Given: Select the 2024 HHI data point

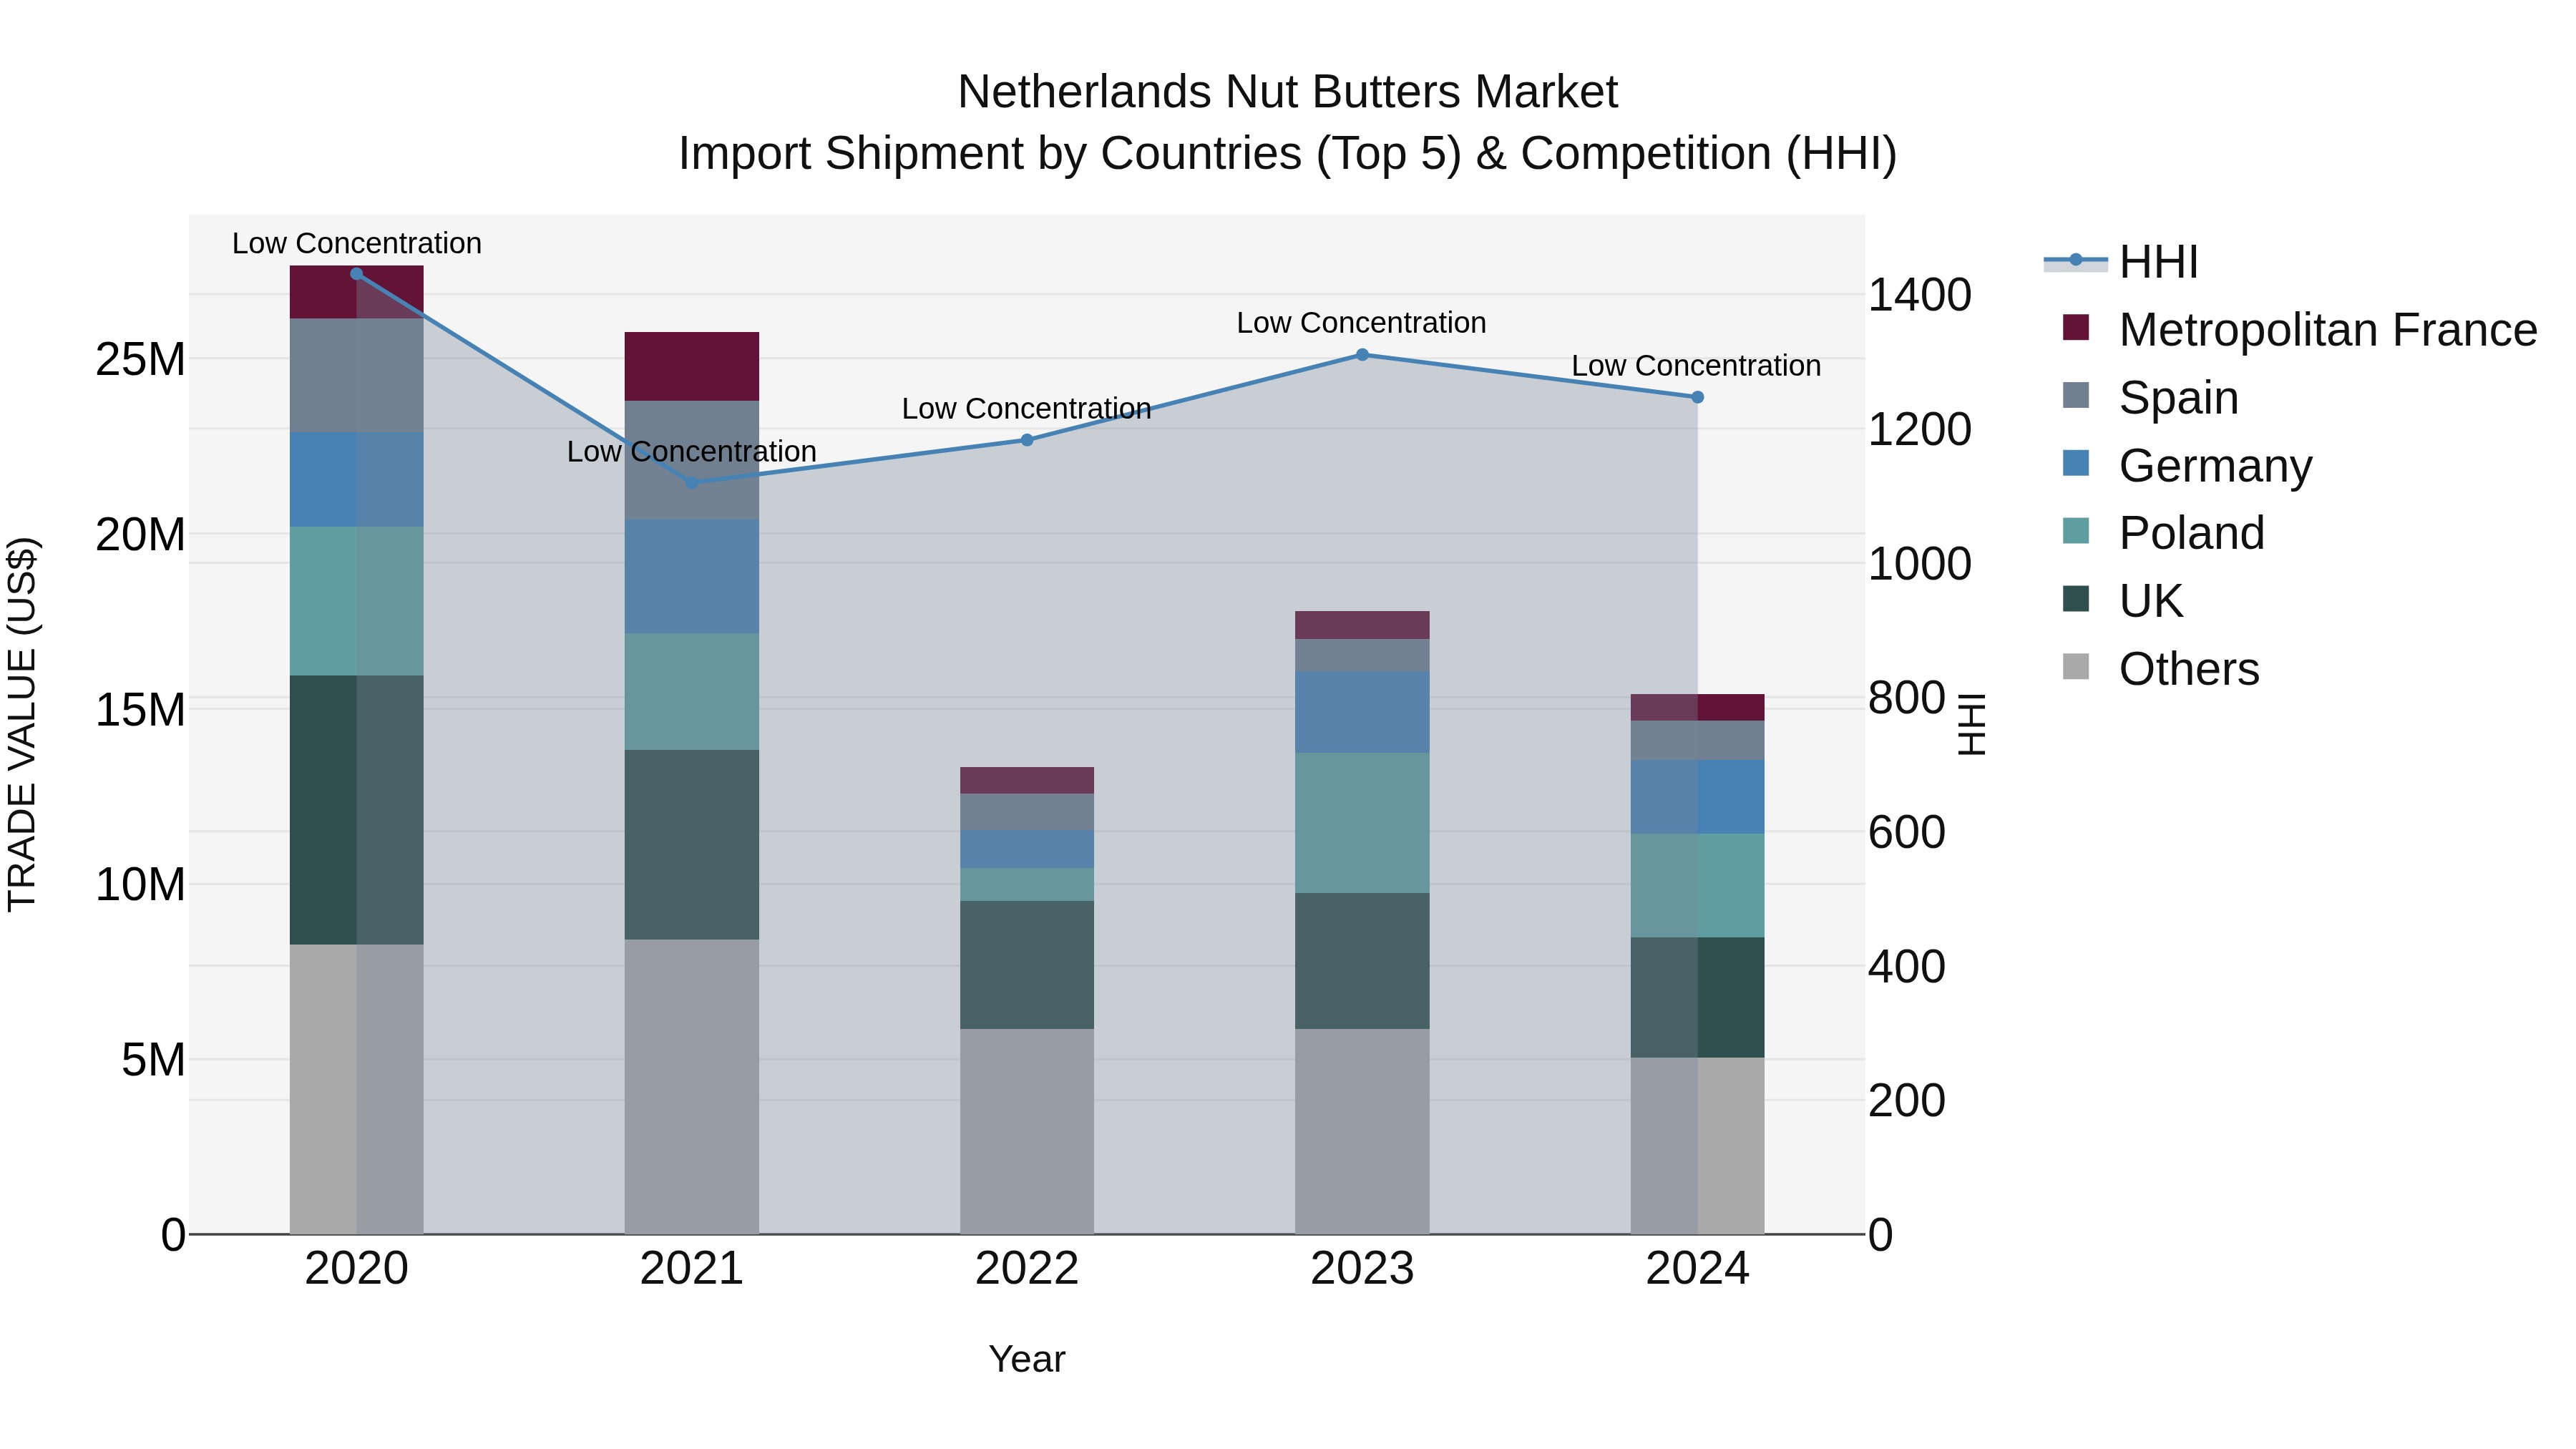Looking at the screenshot, I should point(1697,397).
